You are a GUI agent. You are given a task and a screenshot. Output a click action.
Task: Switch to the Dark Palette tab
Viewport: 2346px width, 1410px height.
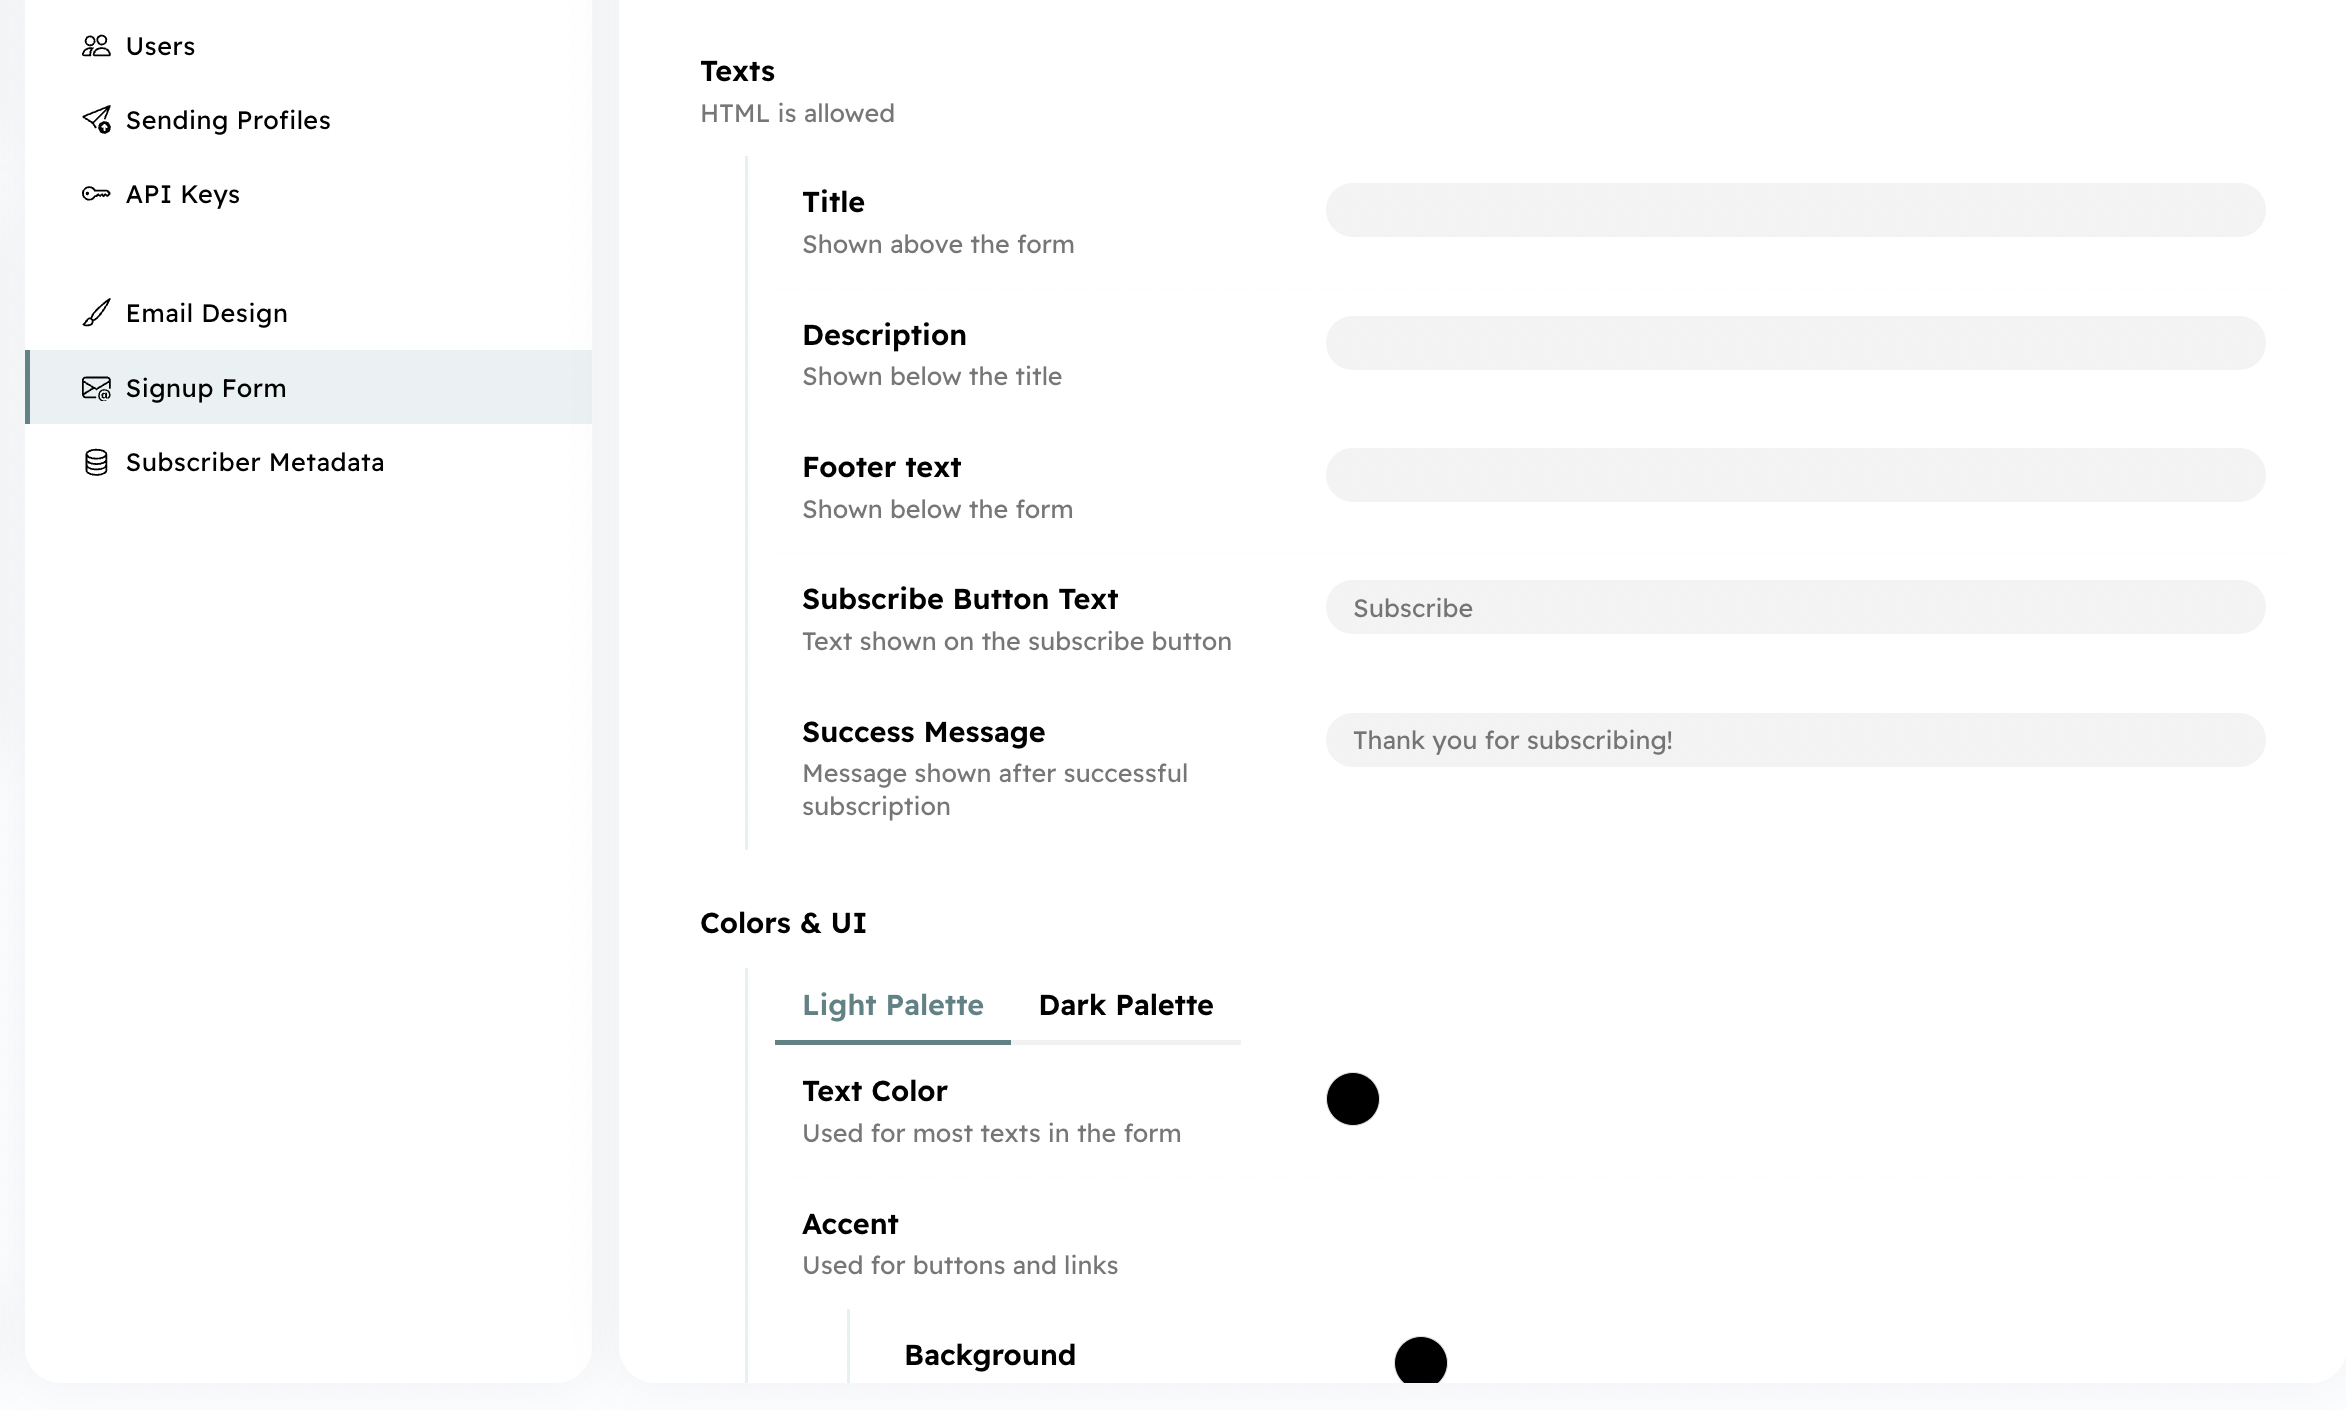tap(1126, 1005)
